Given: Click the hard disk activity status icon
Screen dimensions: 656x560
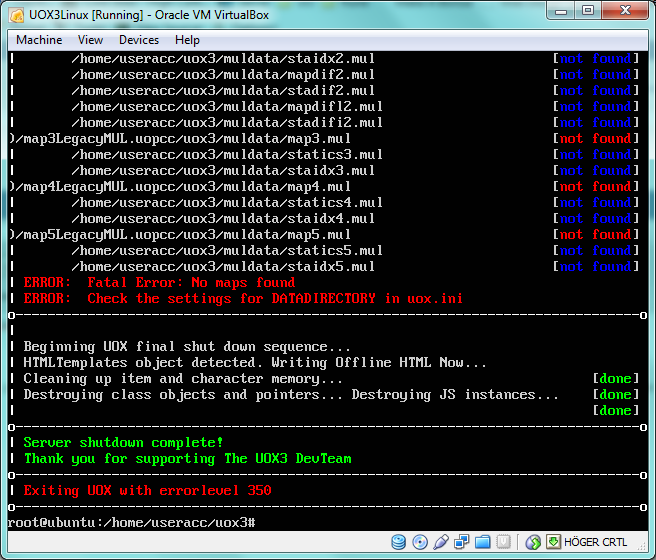Looking at the screenshot, I should (x=398, y=542).
